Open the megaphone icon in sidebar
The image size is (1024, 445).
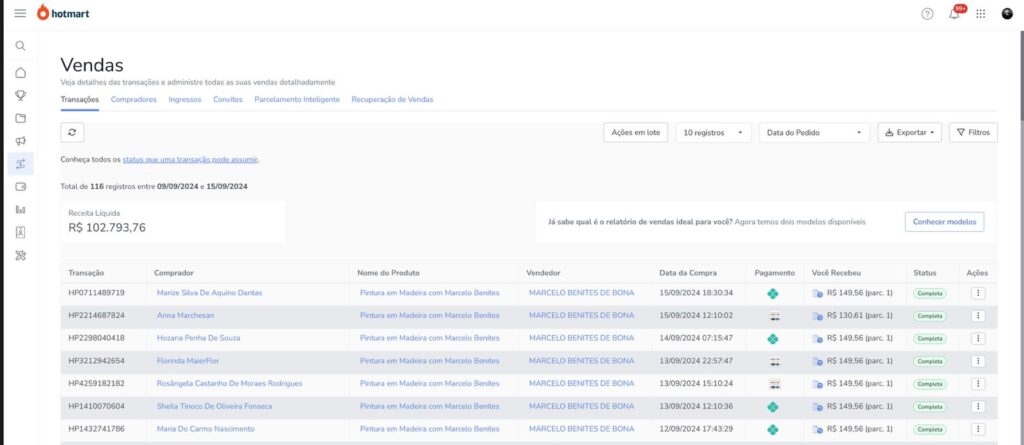[x=20, y=140]
